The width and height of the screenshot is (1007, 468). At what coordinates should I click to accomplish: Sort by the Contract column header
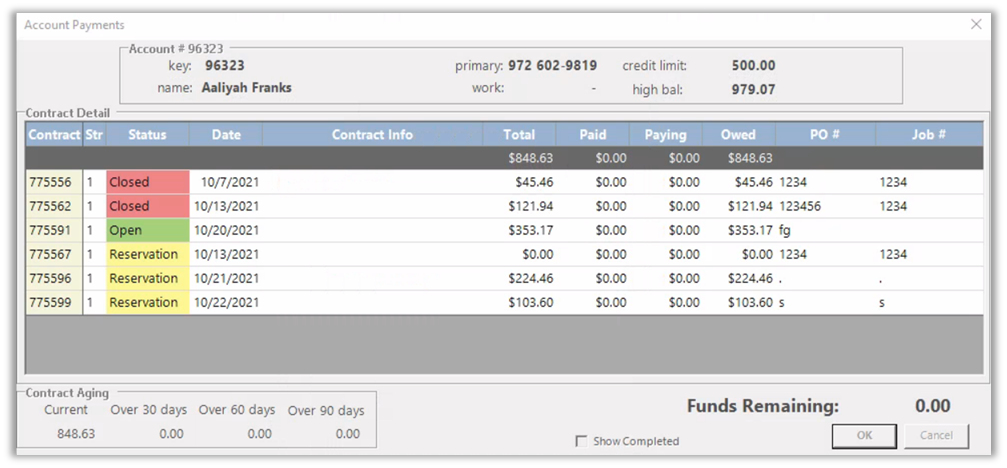pos(54,135)
